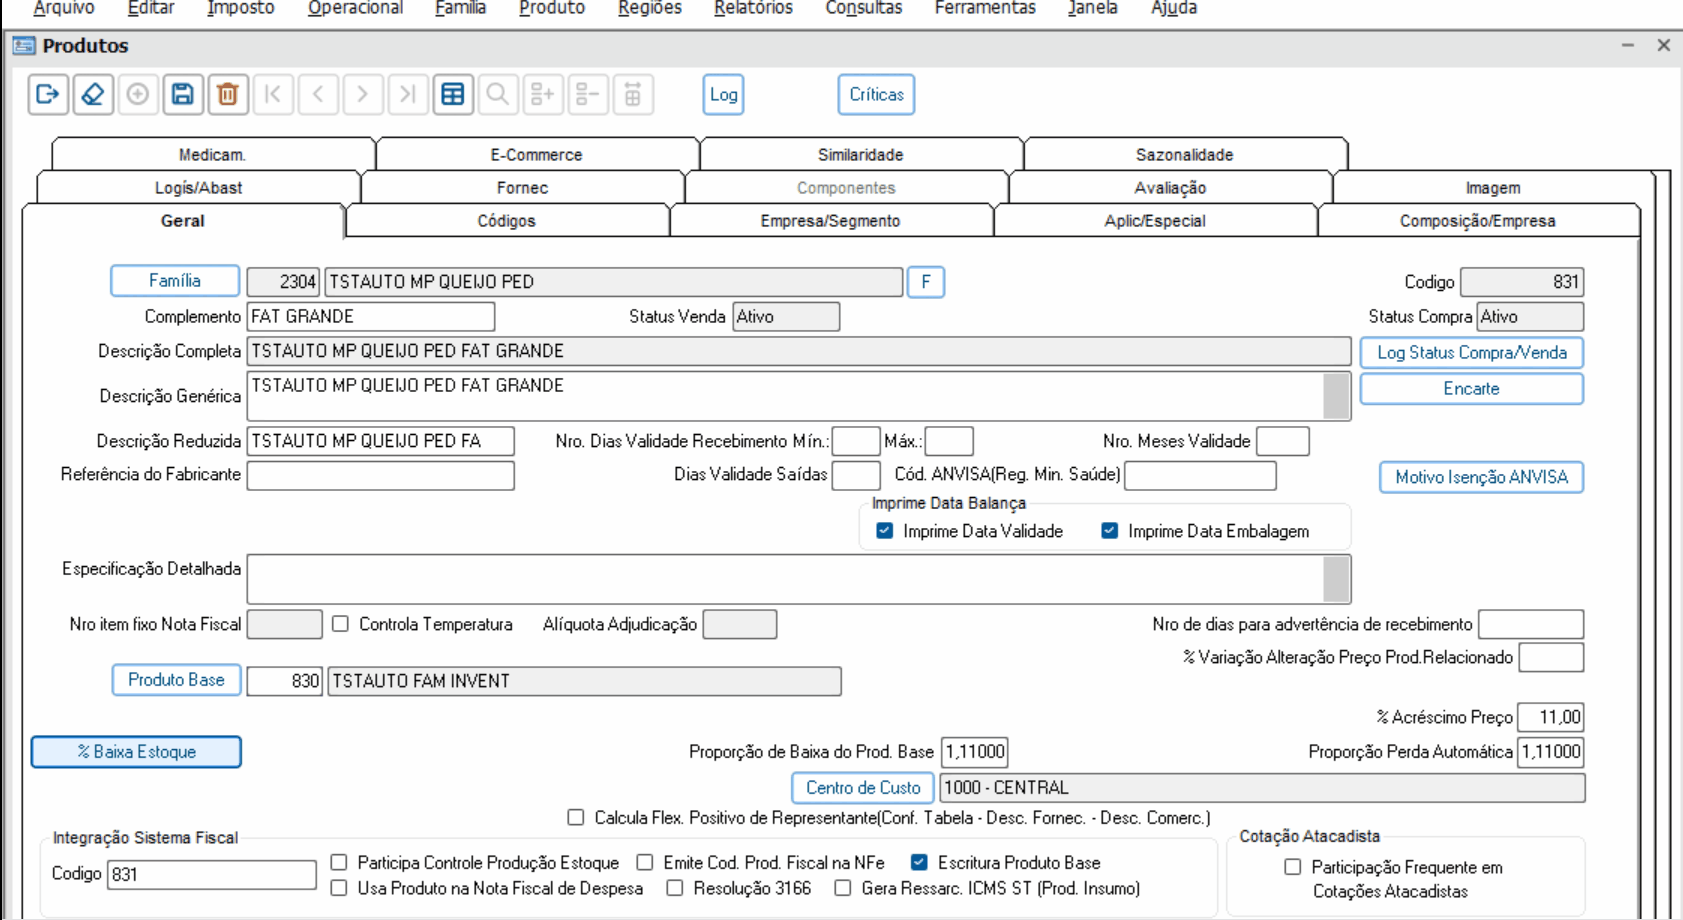The width and height of the screenshot is (1683, 920).
Task: Go to the first record
Action: click(x=273, y=95)
